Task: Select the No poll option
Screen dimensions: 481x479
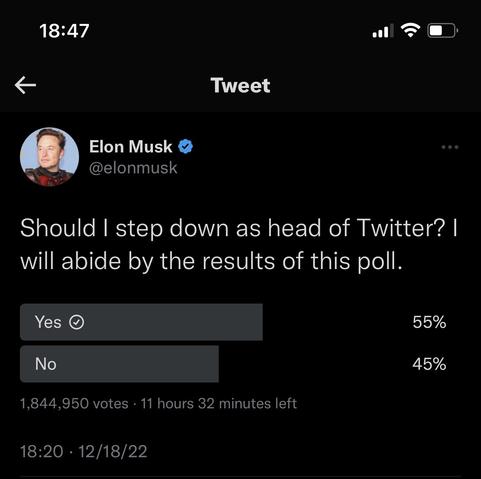Action: 119,364
